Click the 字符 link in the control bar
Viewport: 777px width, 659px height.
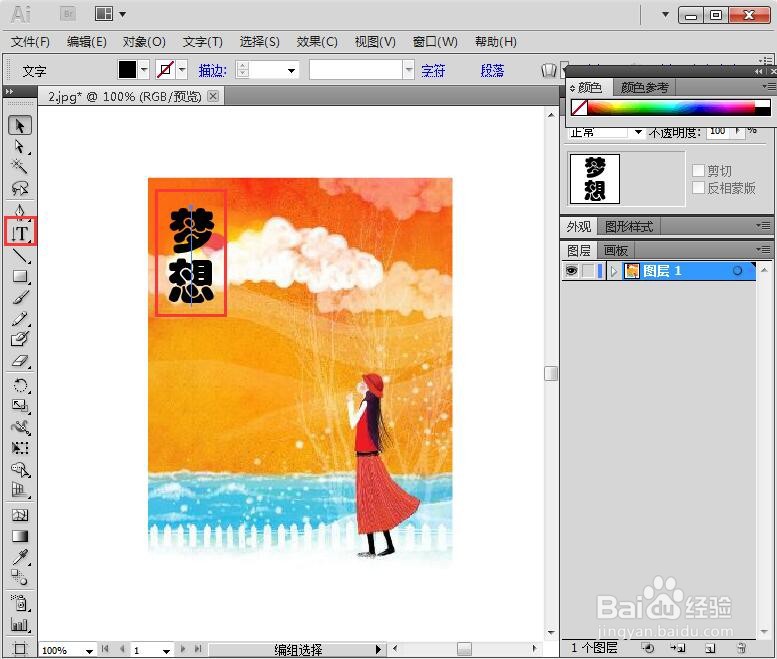click(433, 71)
